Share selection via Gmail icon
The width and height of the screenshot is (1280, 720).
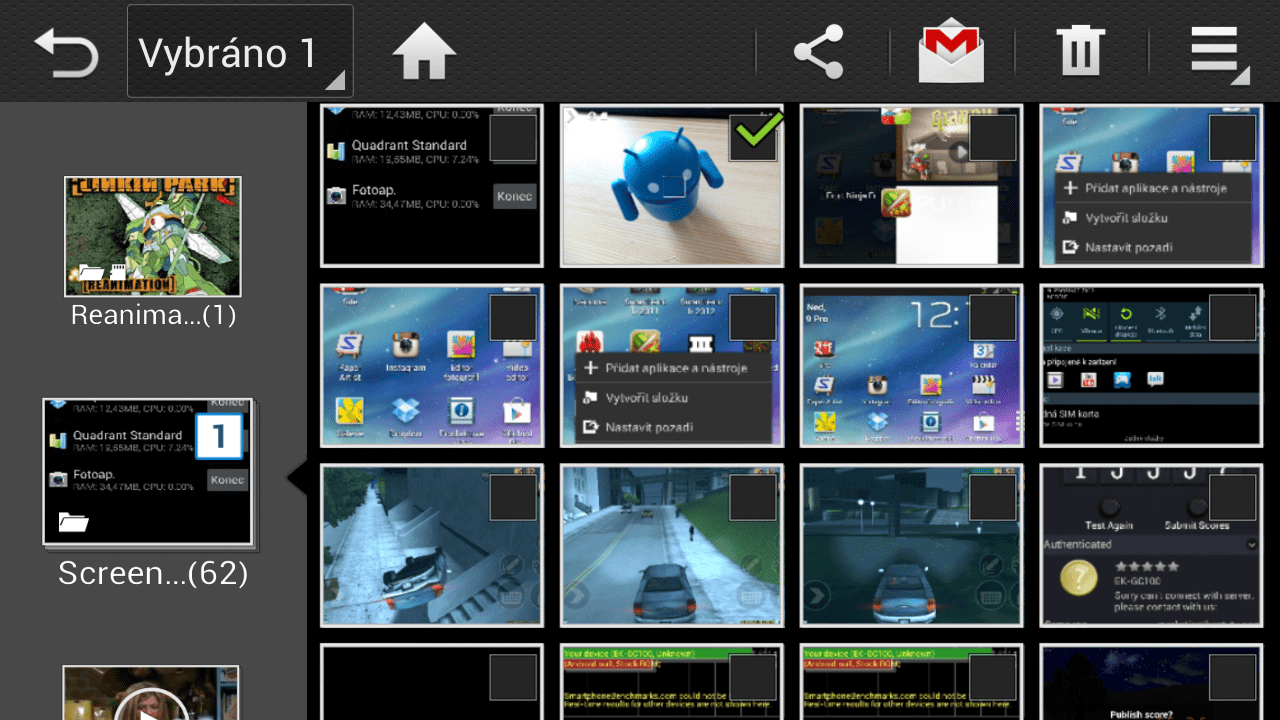coord(951,52)
